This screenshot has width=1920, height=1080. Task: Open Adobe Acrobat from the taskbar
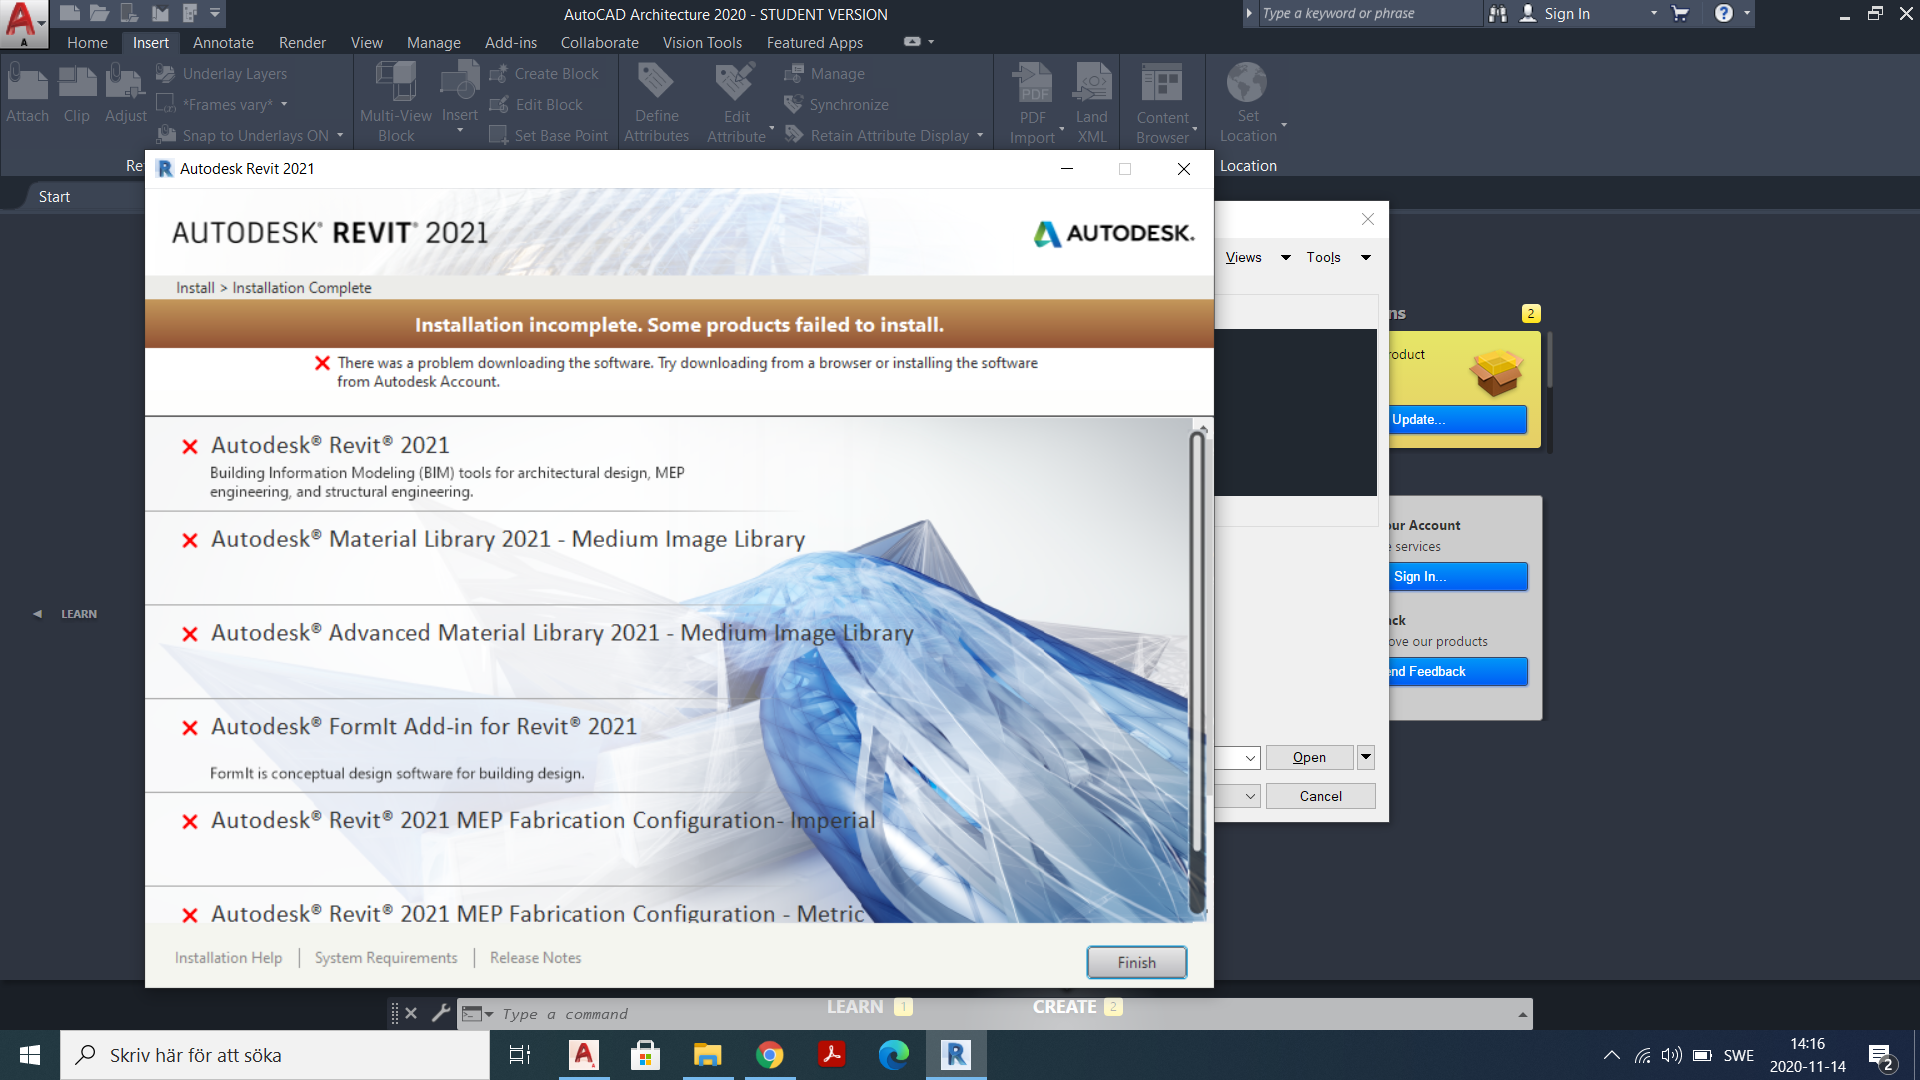pyautogui.click(x=832, y=1055)
